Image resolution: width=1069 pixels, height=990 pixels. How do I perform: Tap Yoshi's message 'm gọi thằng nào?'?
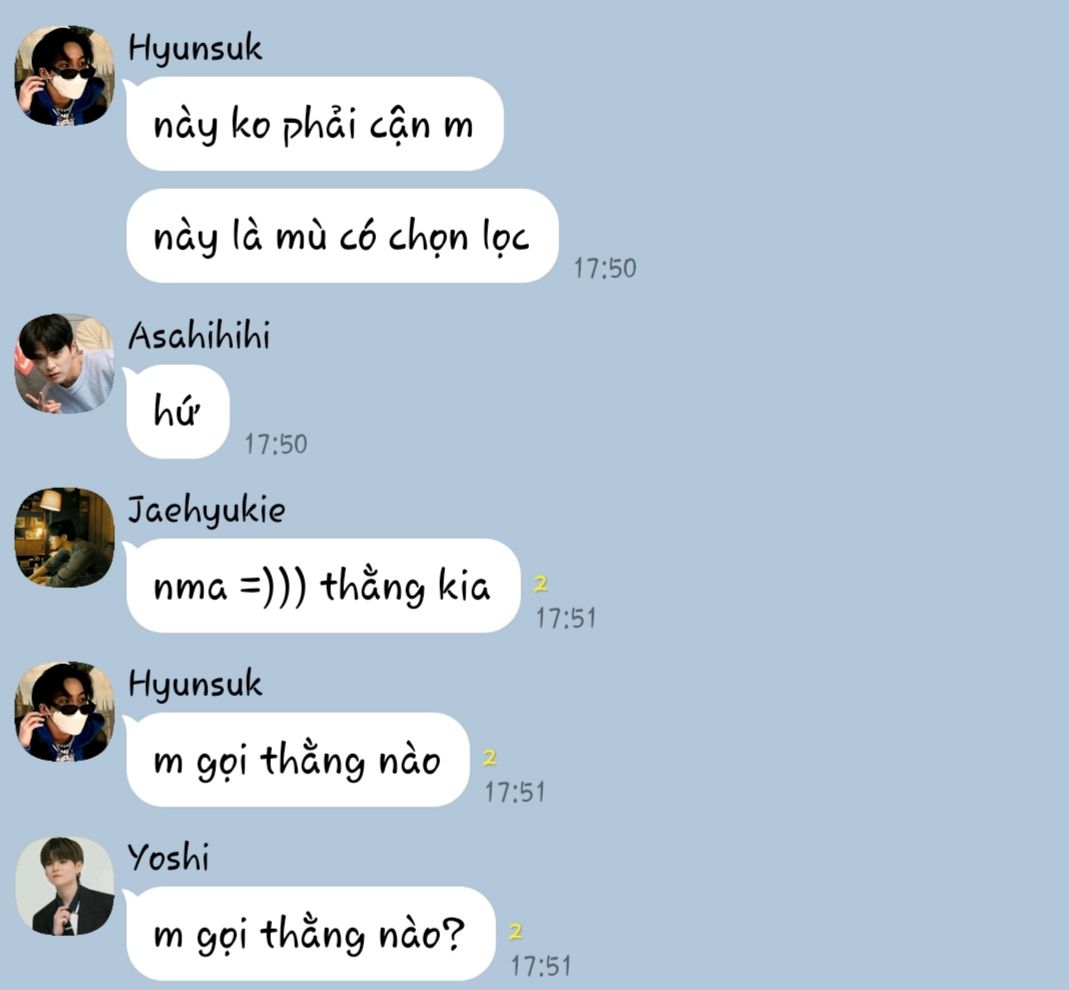(x=310, y=933)
